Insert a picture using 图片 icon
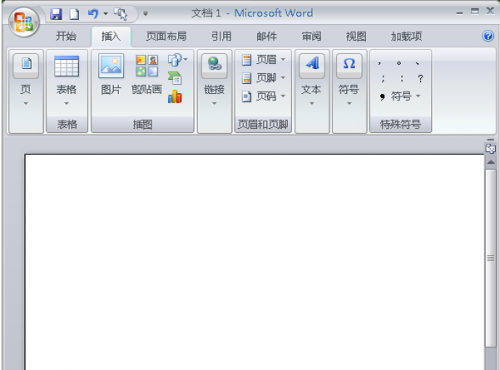500x370 pixels. [111, 65]
